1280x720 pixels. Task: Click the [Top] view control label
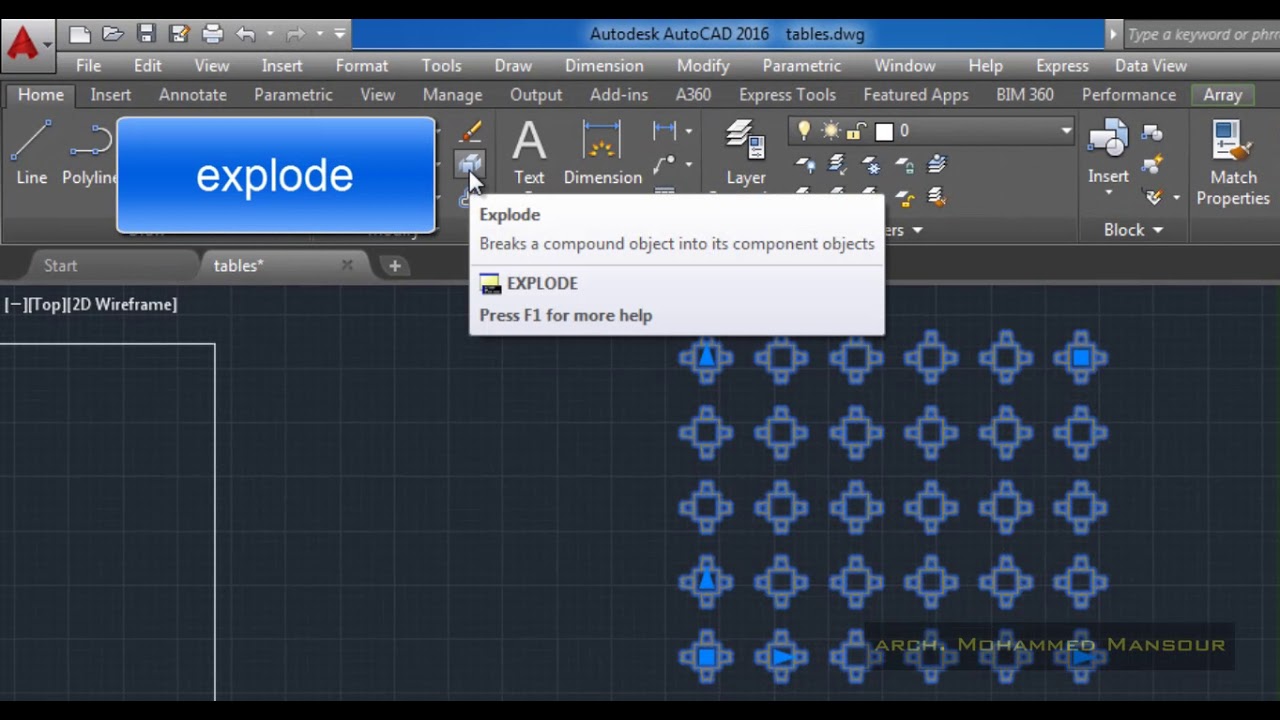pyautogui.click(x=47, y=304)
